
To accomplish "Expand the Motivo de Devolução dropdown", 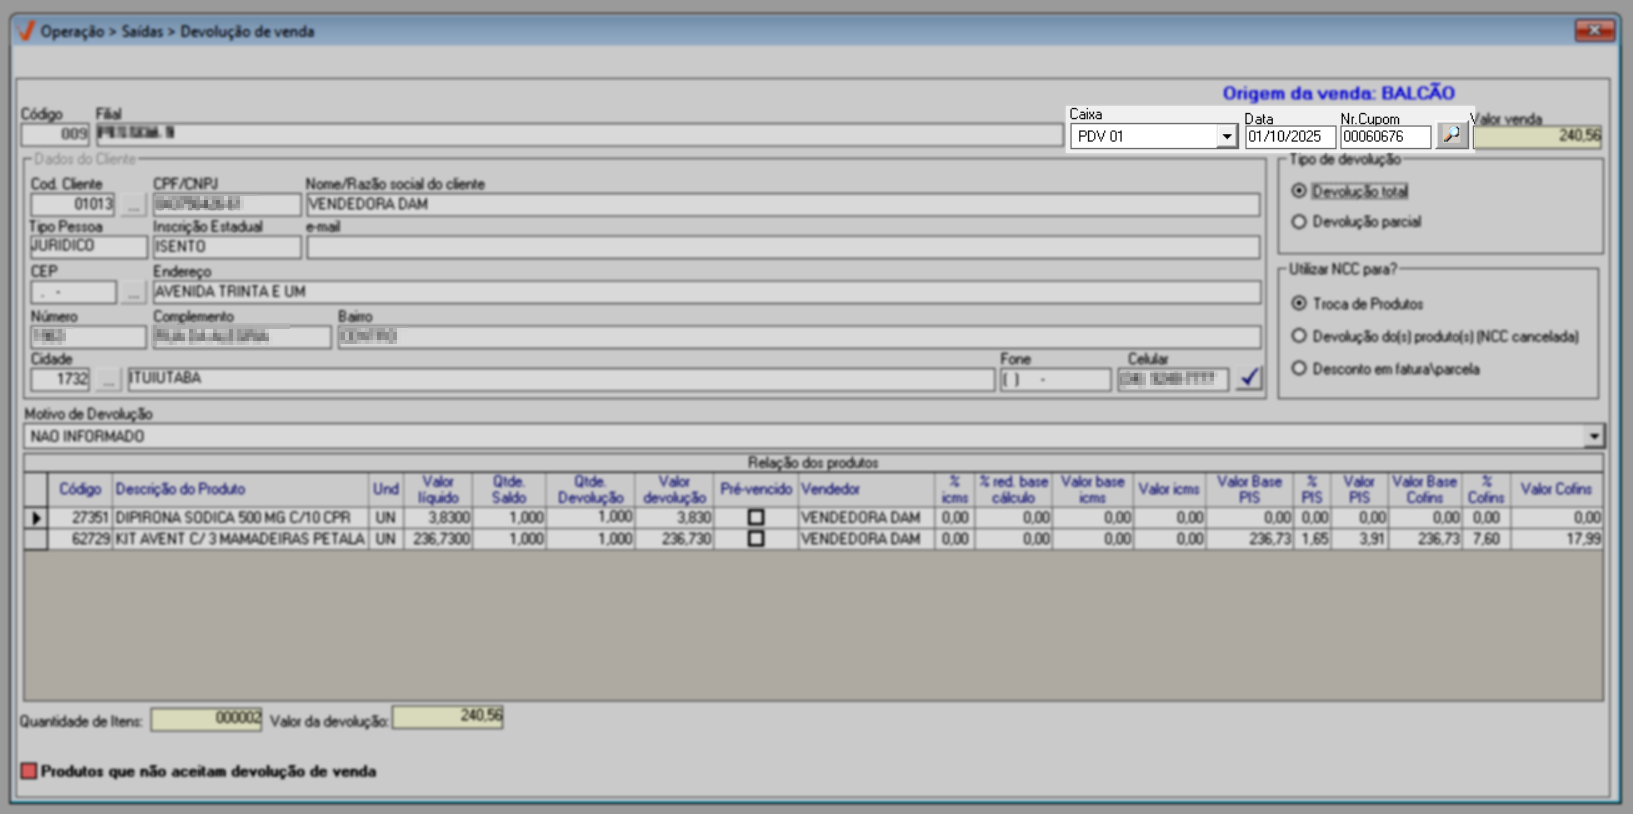I will tap(1593, 437).
